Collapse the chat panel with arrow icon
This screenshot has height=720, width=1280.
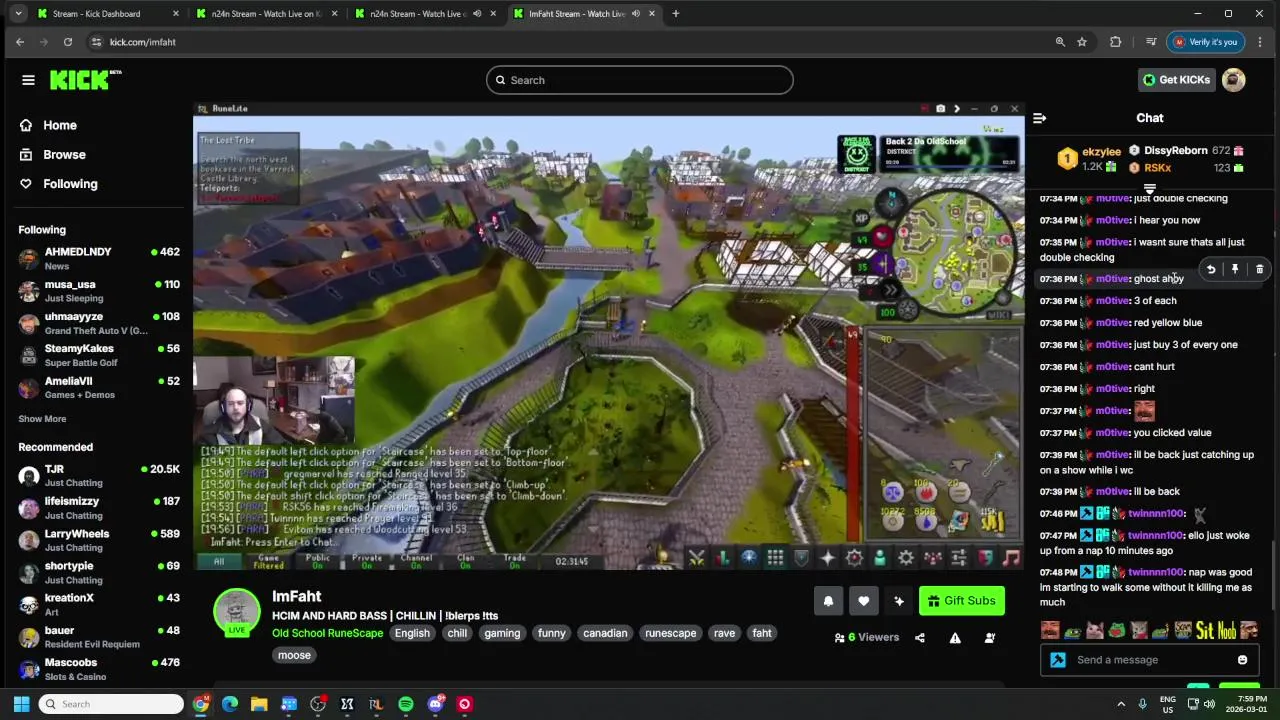click(x=1039, y=118)
